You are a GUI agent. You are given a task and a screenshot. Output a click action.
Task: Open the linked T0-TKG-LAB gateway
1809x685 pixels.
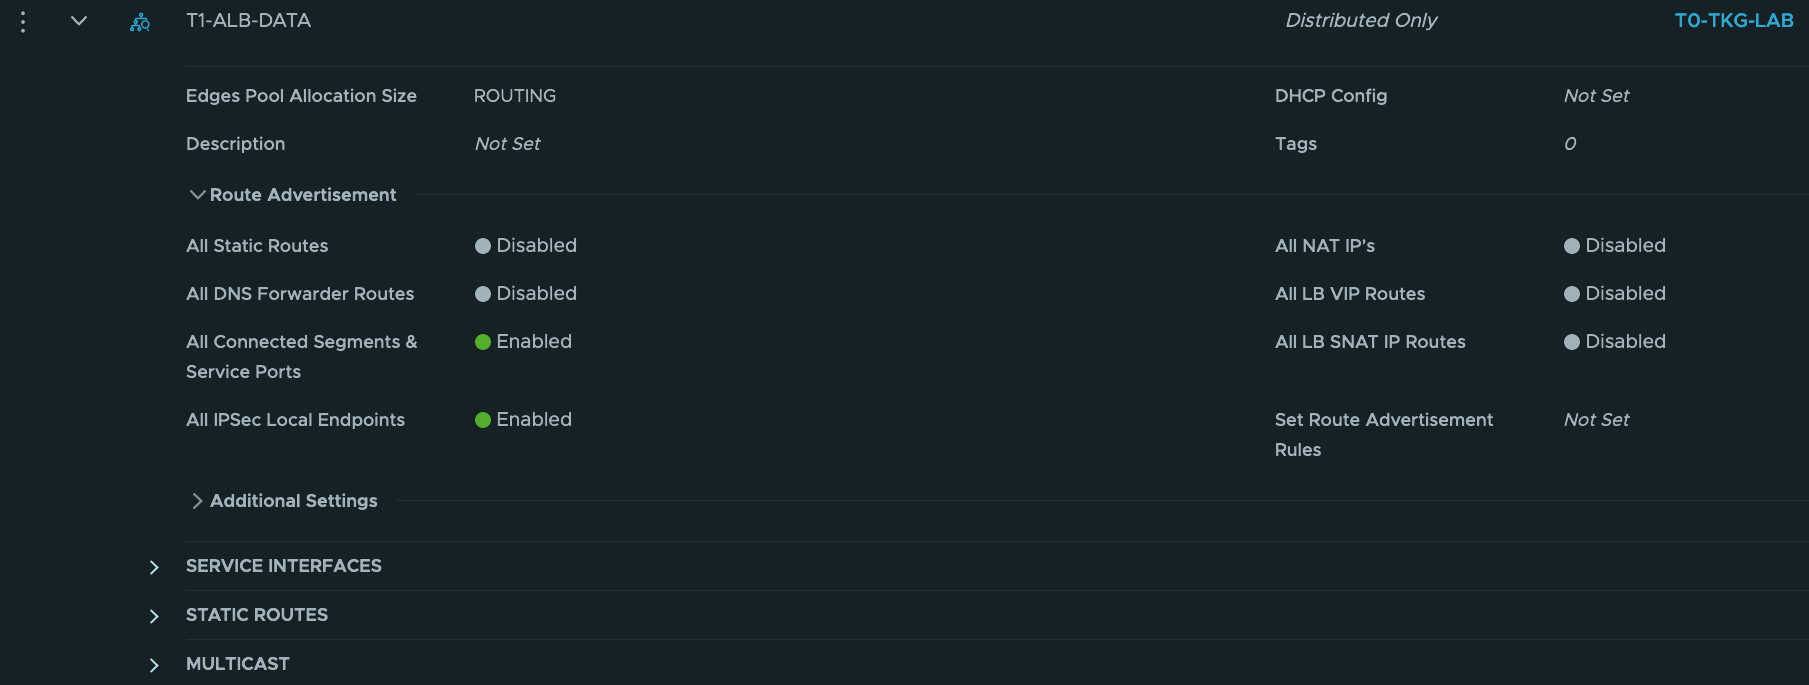pos(1733,19)
